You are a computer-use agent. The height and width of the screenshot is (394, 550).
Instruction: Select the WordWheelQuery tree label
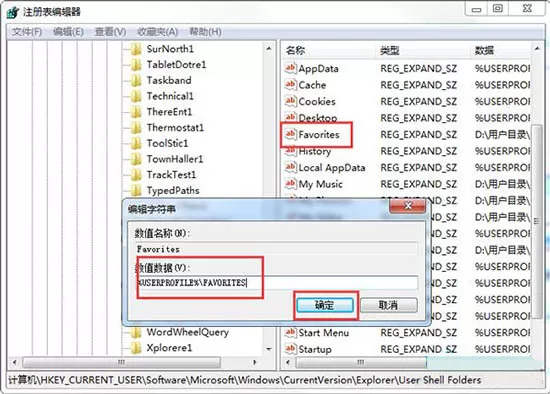[x=188, y=332]
